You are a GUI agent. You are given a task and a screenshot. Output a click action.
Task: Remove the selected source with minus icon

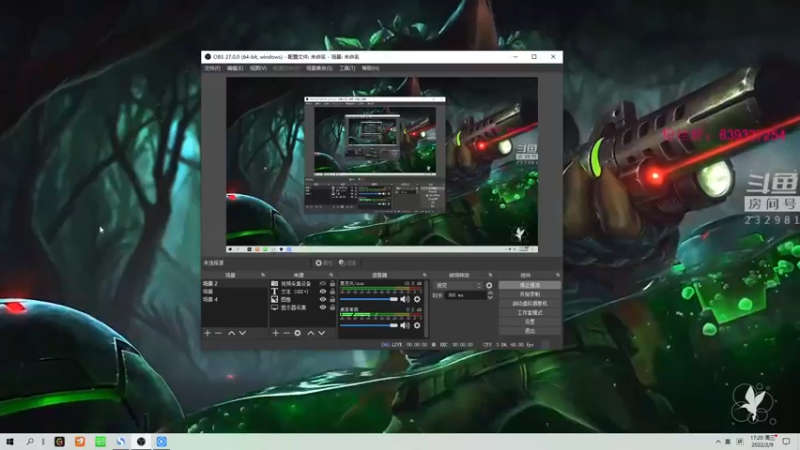286,333
